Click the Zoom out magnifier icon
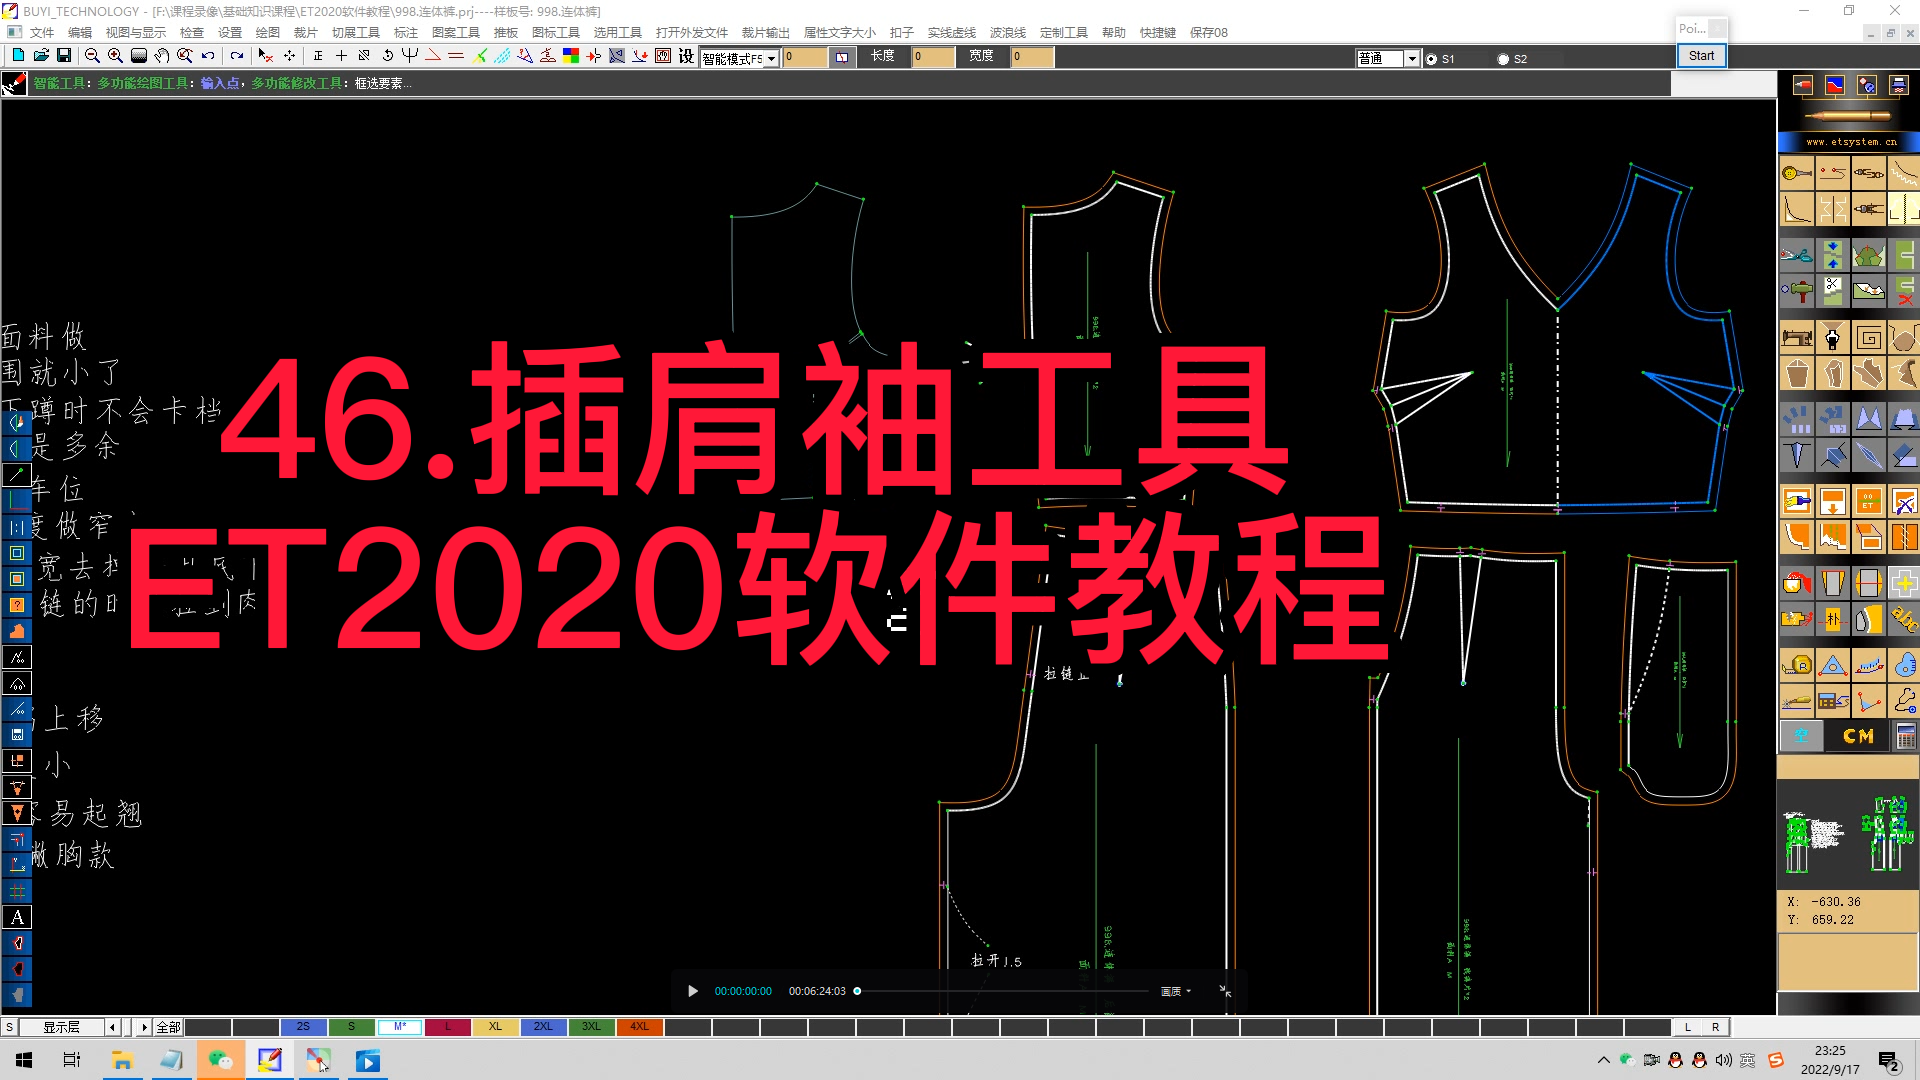This screenshot has height=1080, width=1920. [92, 56]
